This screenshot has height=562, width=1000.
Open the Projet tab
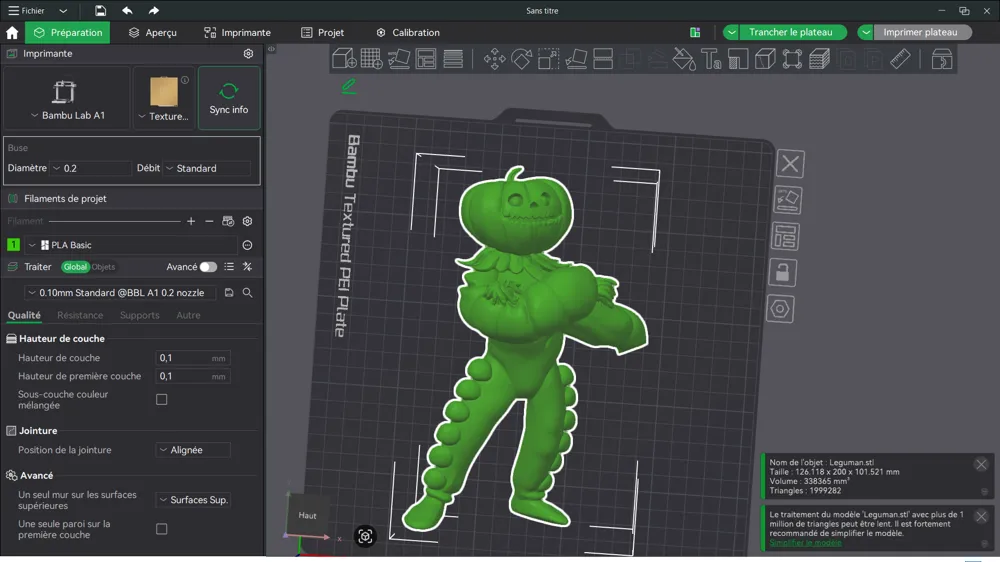[322, 33]
